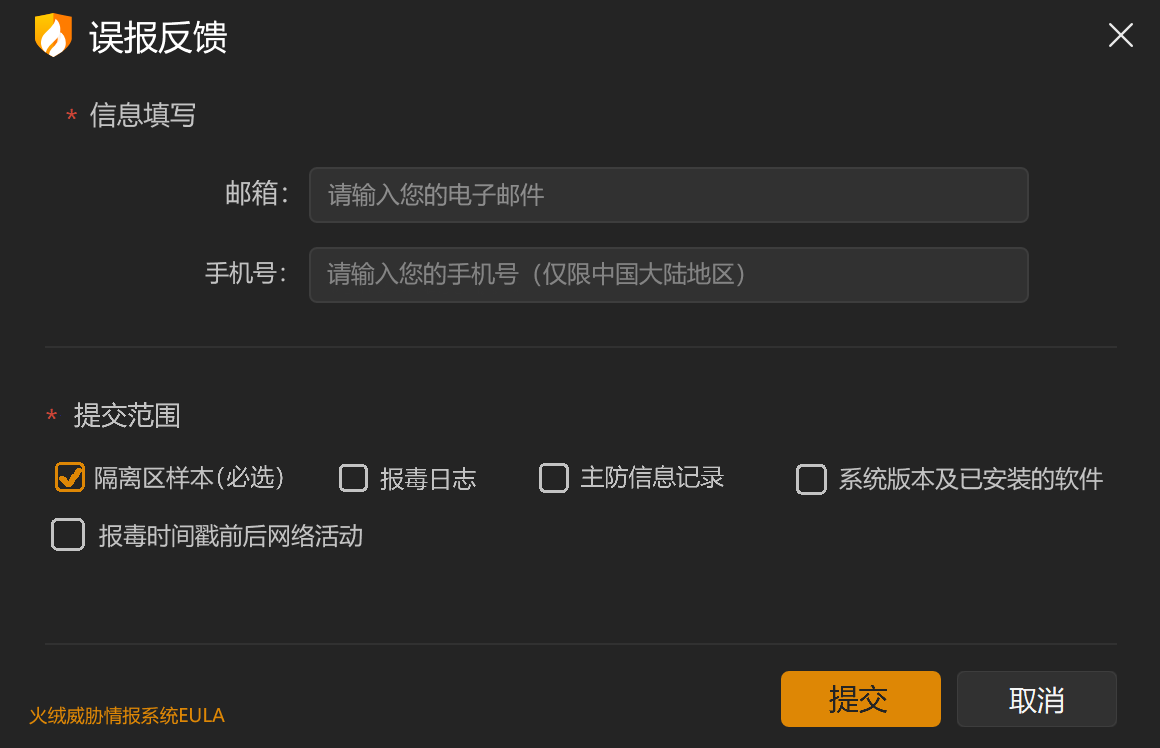
Task: Close the 误报反馈 dialog
Action: click(x=1120, y=35)
